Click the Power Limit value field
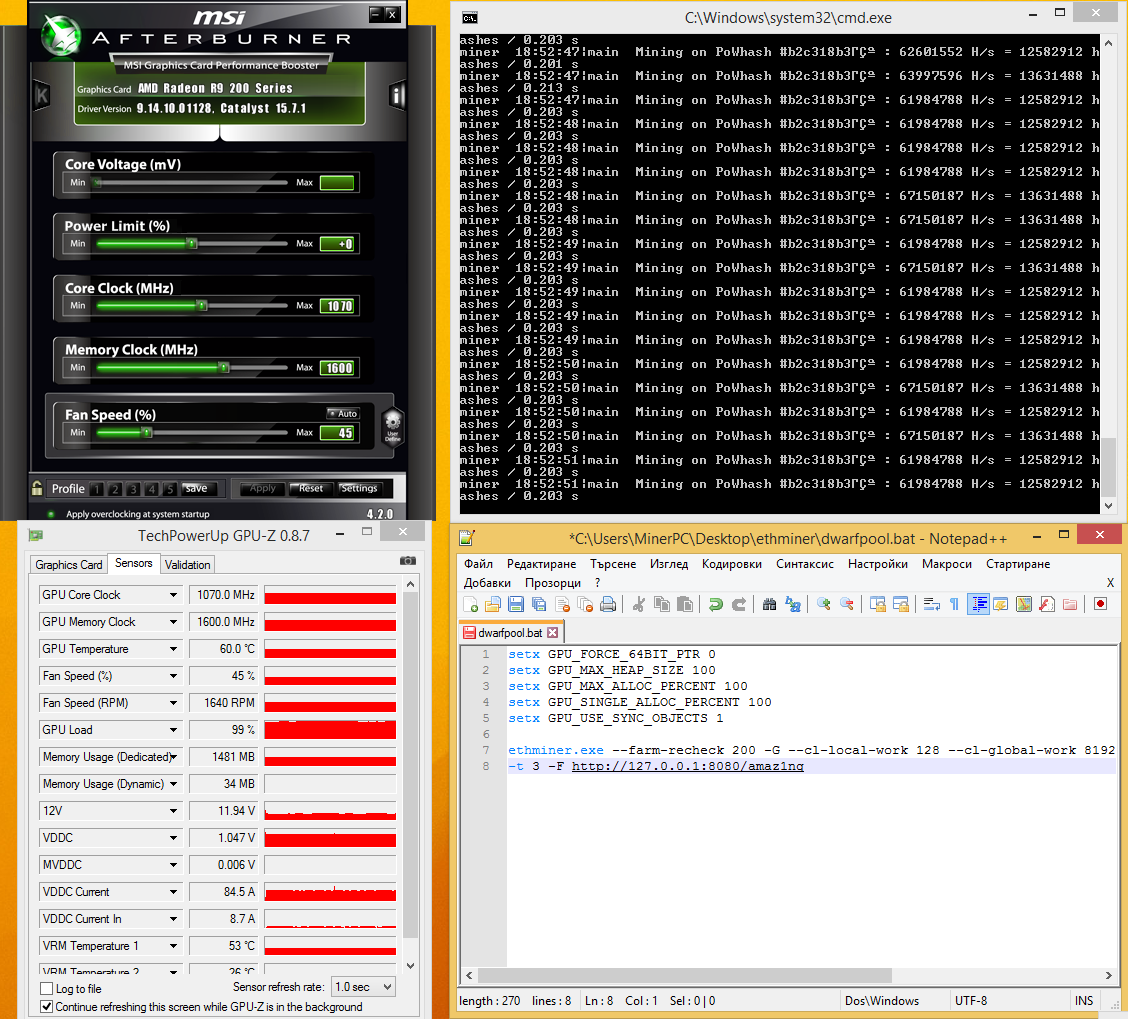This screenshot has height=1019, width=1128. point(337,244)
